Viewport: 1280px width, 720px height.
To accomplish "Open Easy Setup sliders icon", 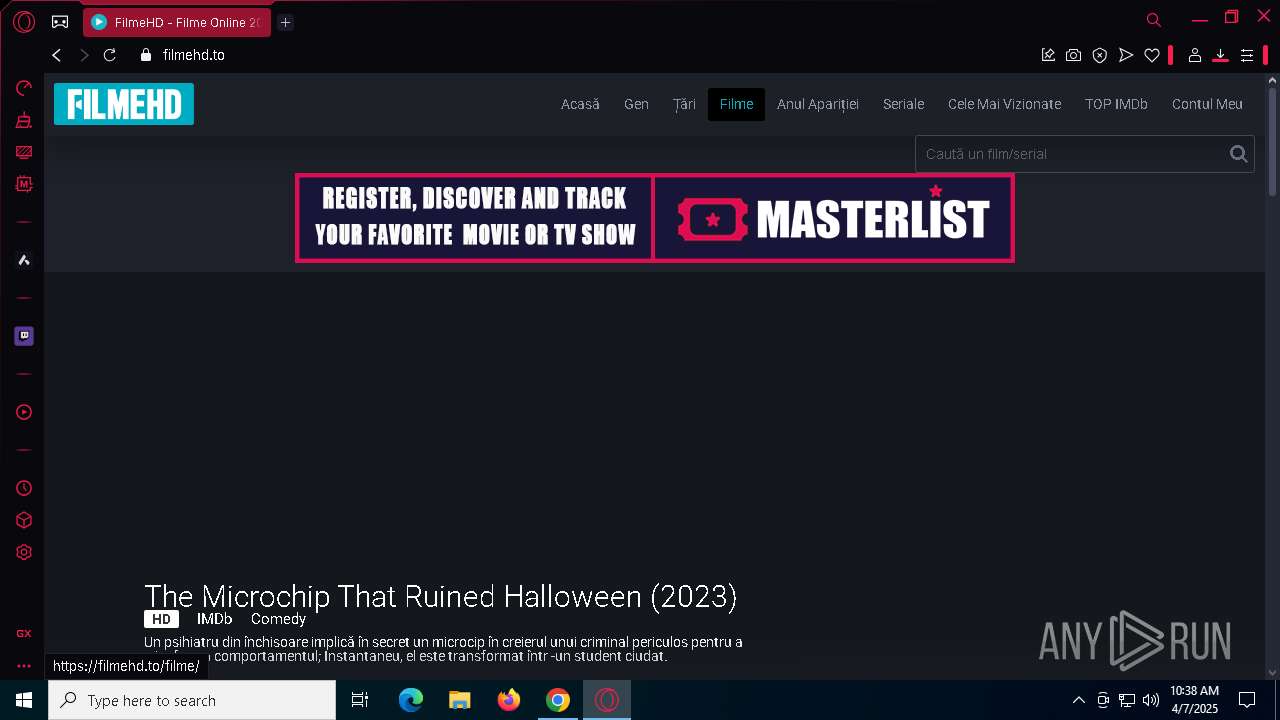I will pyautogui.click(x=1247, y=55).
